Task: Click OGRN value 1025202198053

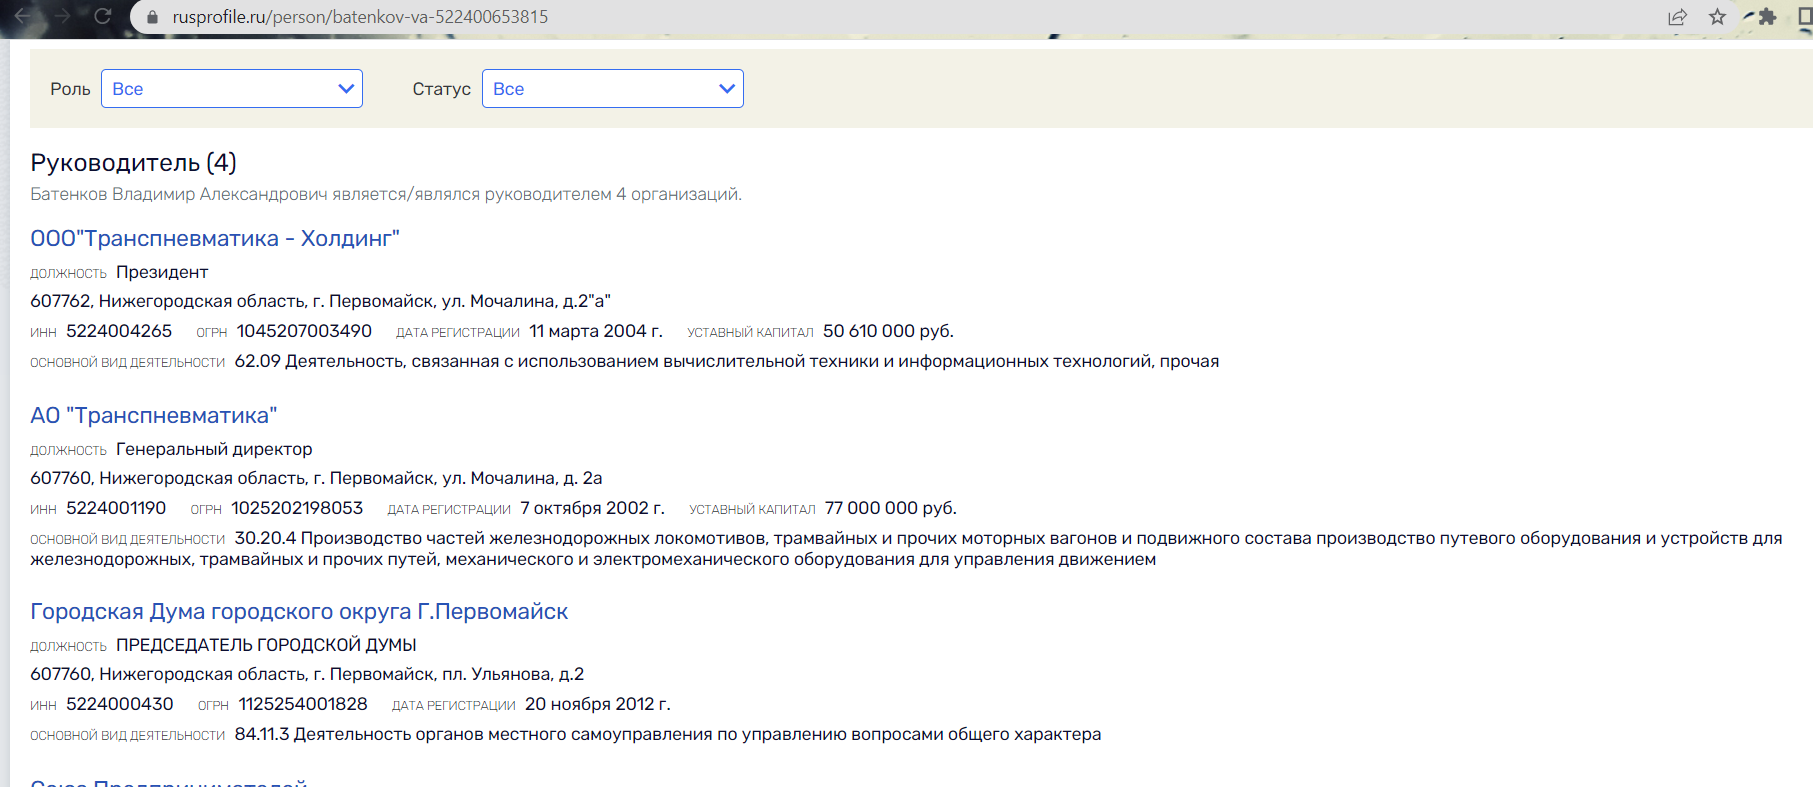Action: coord(297,508)
